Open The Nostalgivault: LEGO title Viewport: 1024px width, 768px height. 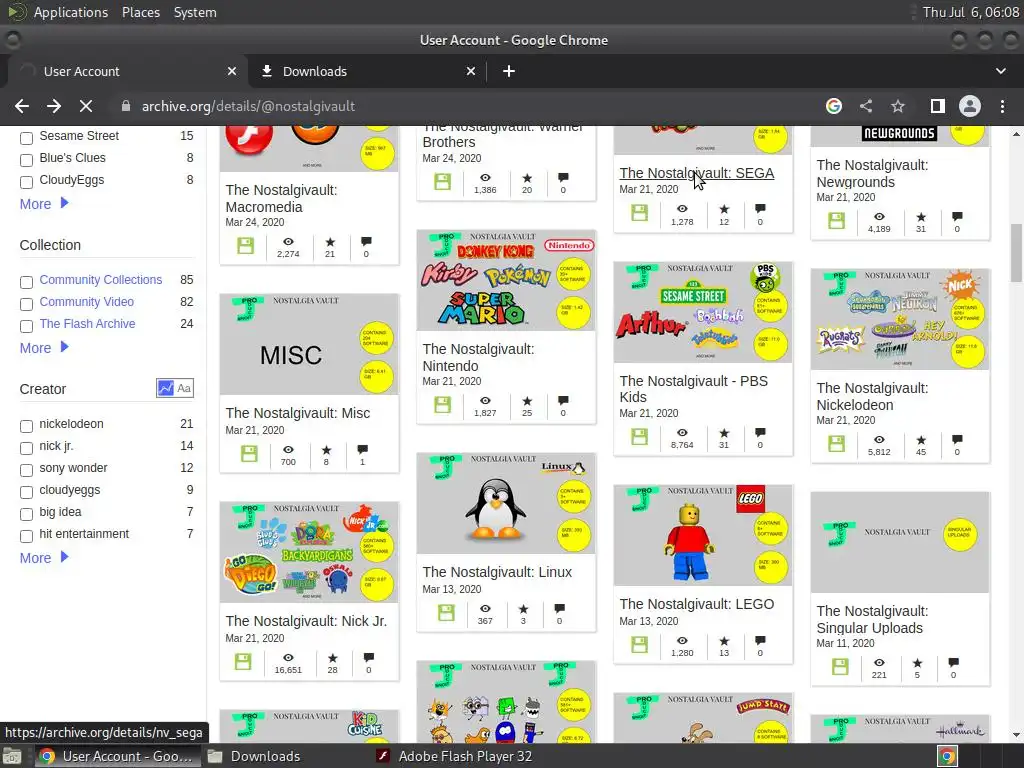696,604
